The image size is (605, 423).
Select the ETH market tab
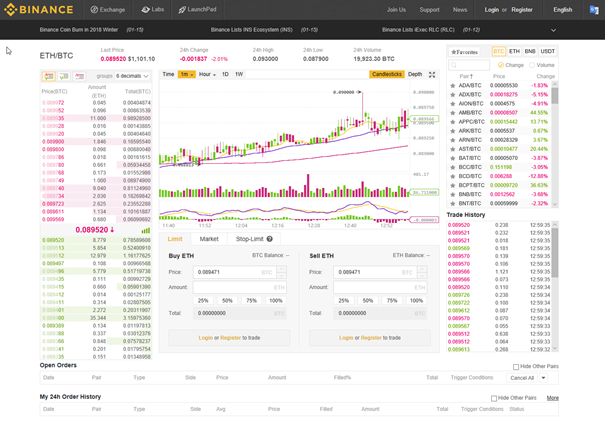point(514,51)
